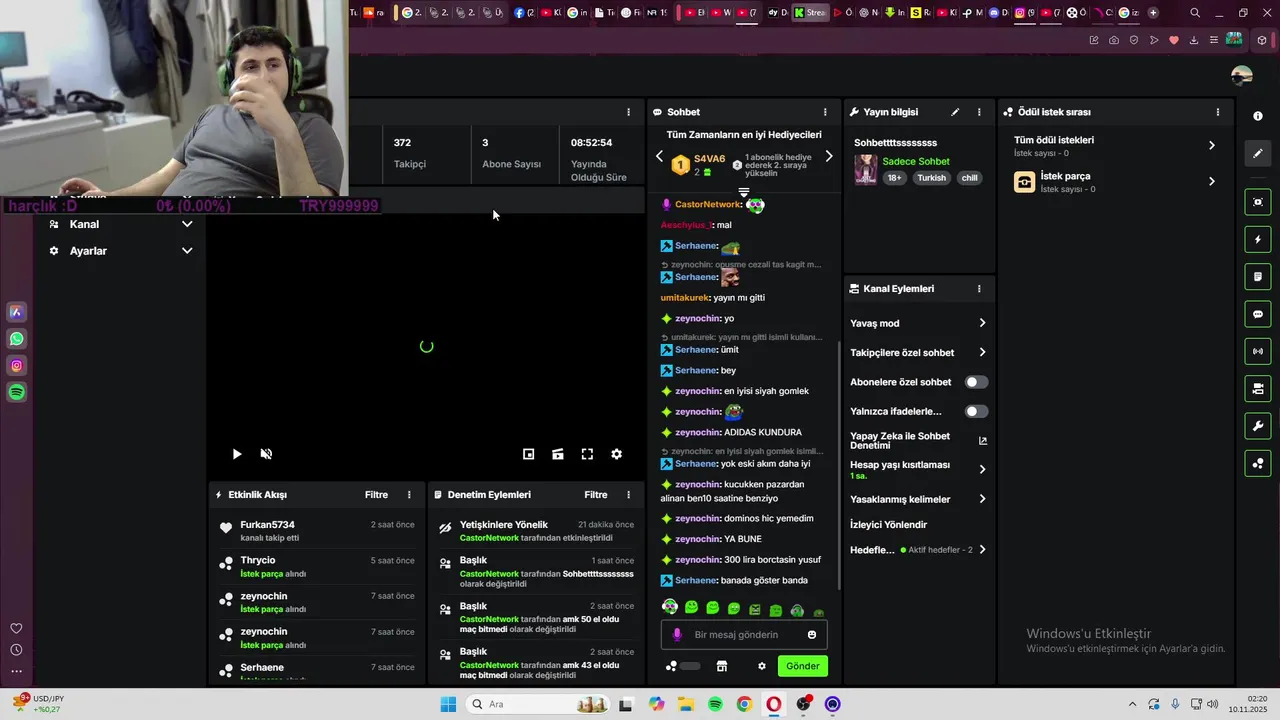The image size is (1280, 720).
Task: Open Chrome from the Windows taskbar
Action: tap(744, 704)
